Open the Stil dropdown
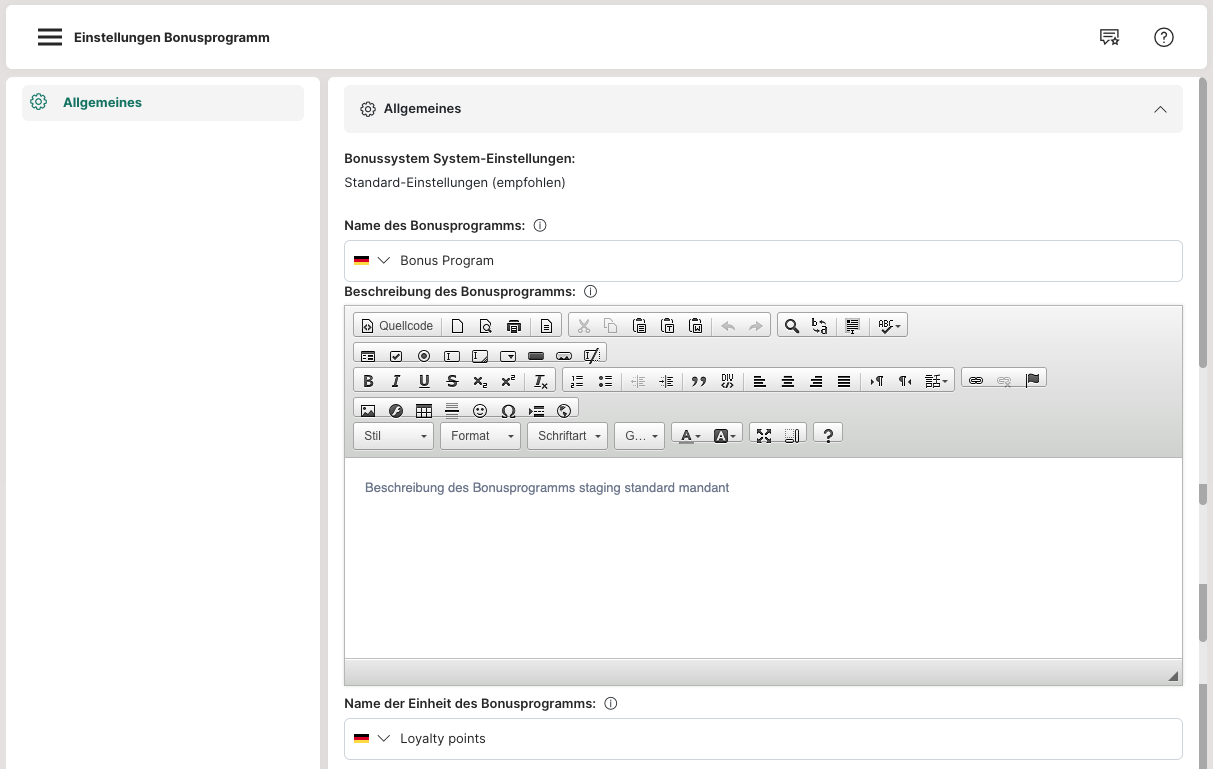 [393, 436]
